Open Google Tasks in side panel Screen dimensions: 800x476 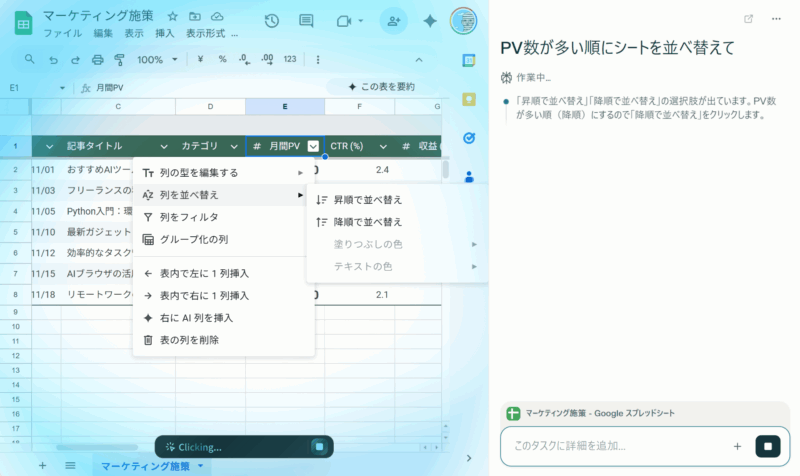pos(468,137)
